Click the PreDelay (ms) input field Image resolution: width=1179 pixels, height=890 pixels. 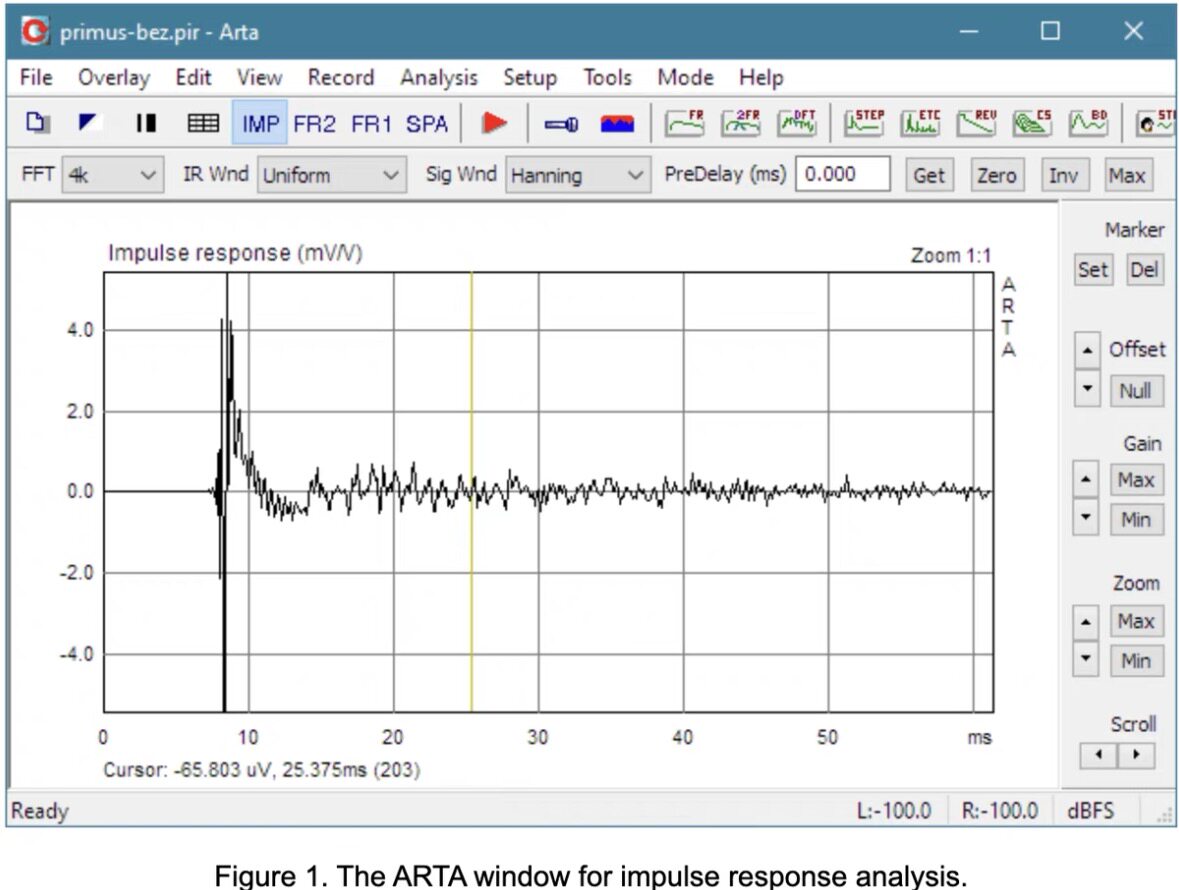pos(843,174)
